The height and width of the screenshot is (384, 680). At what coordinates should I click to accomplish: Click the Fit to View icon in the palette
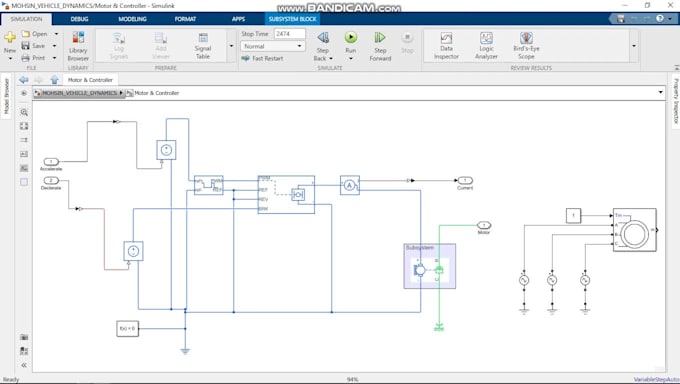(24, 126)
